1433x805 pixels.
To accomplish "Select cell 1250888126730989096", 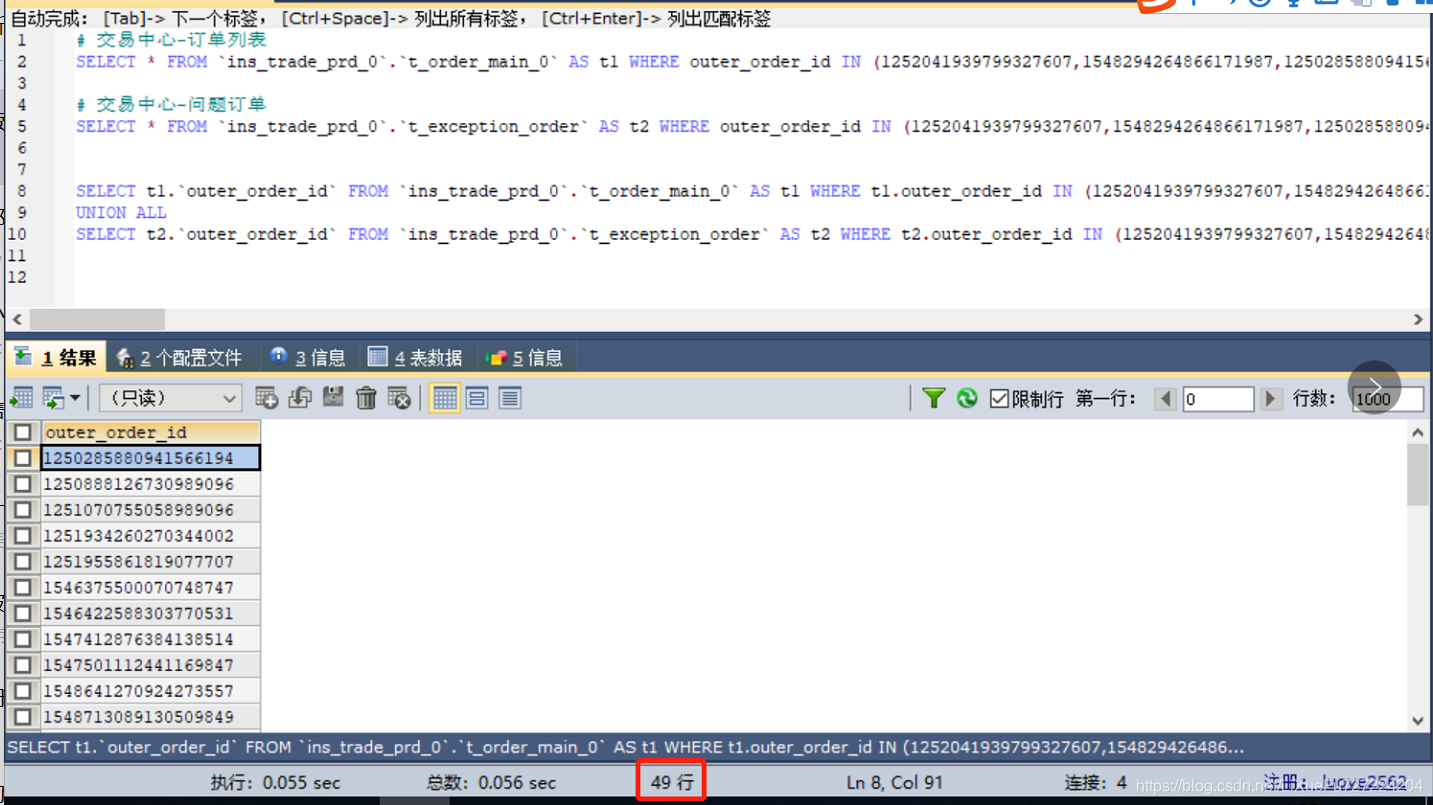I will click(150, 484).
